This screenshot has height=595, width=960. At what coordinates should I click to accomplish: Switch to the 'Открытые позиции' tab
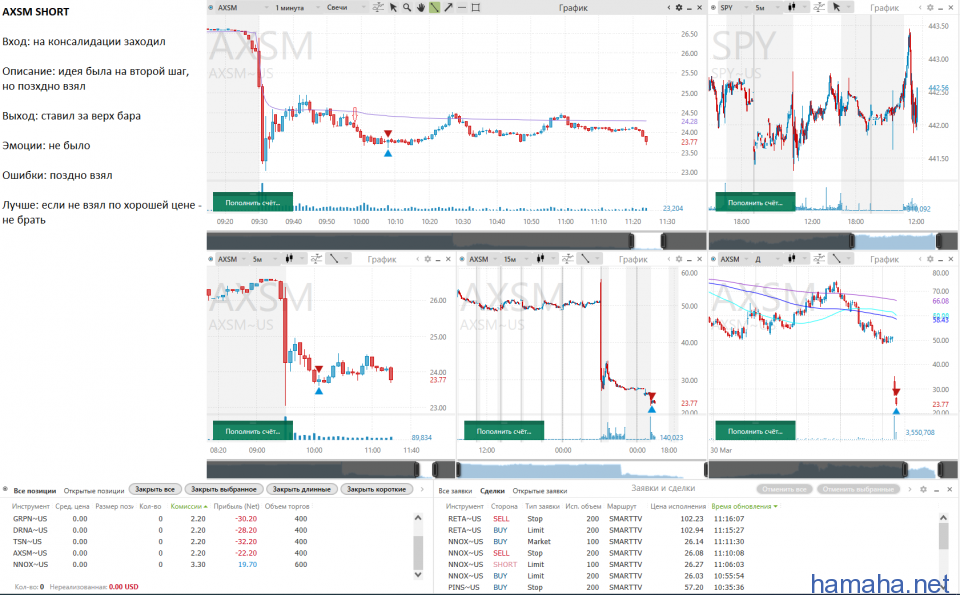pos(94,490)
